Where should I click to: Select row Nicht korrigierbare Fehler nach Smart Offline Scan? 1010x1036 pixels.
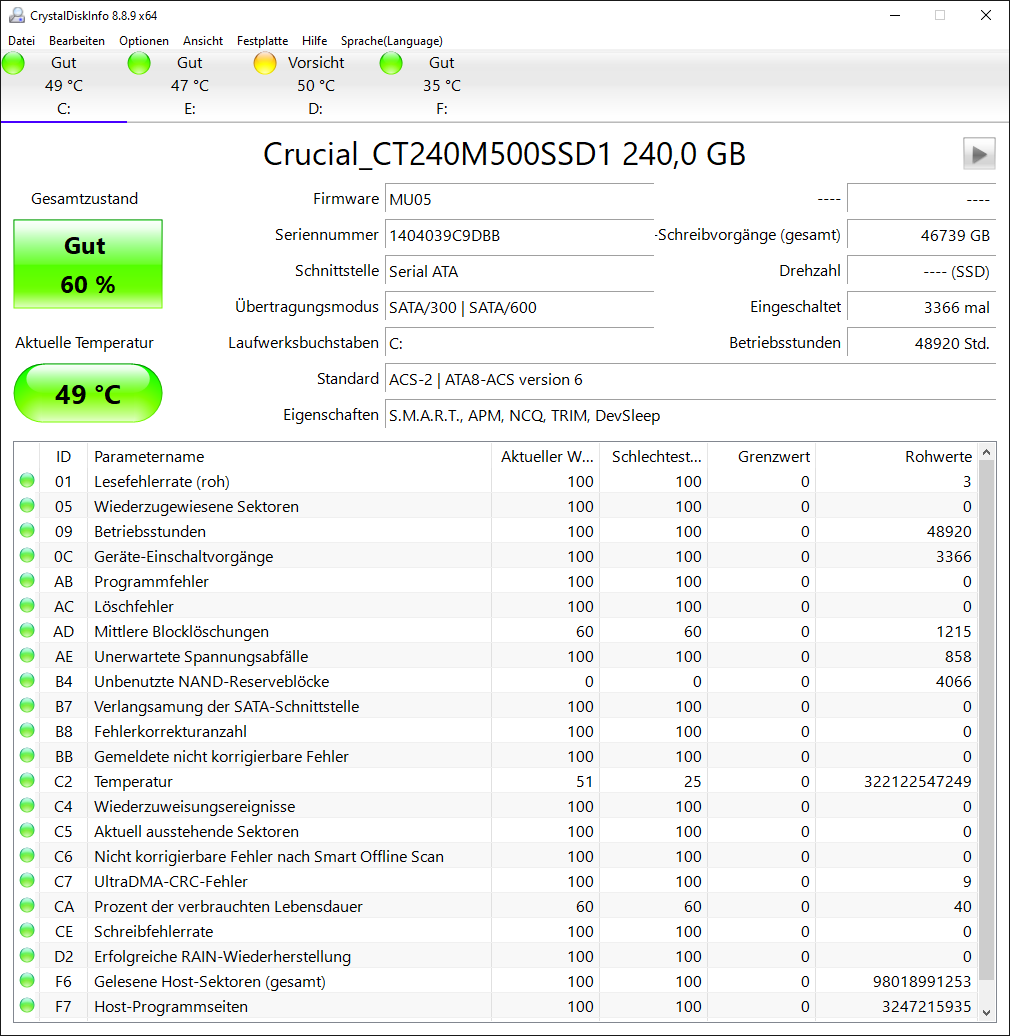[x=495, y=856]
